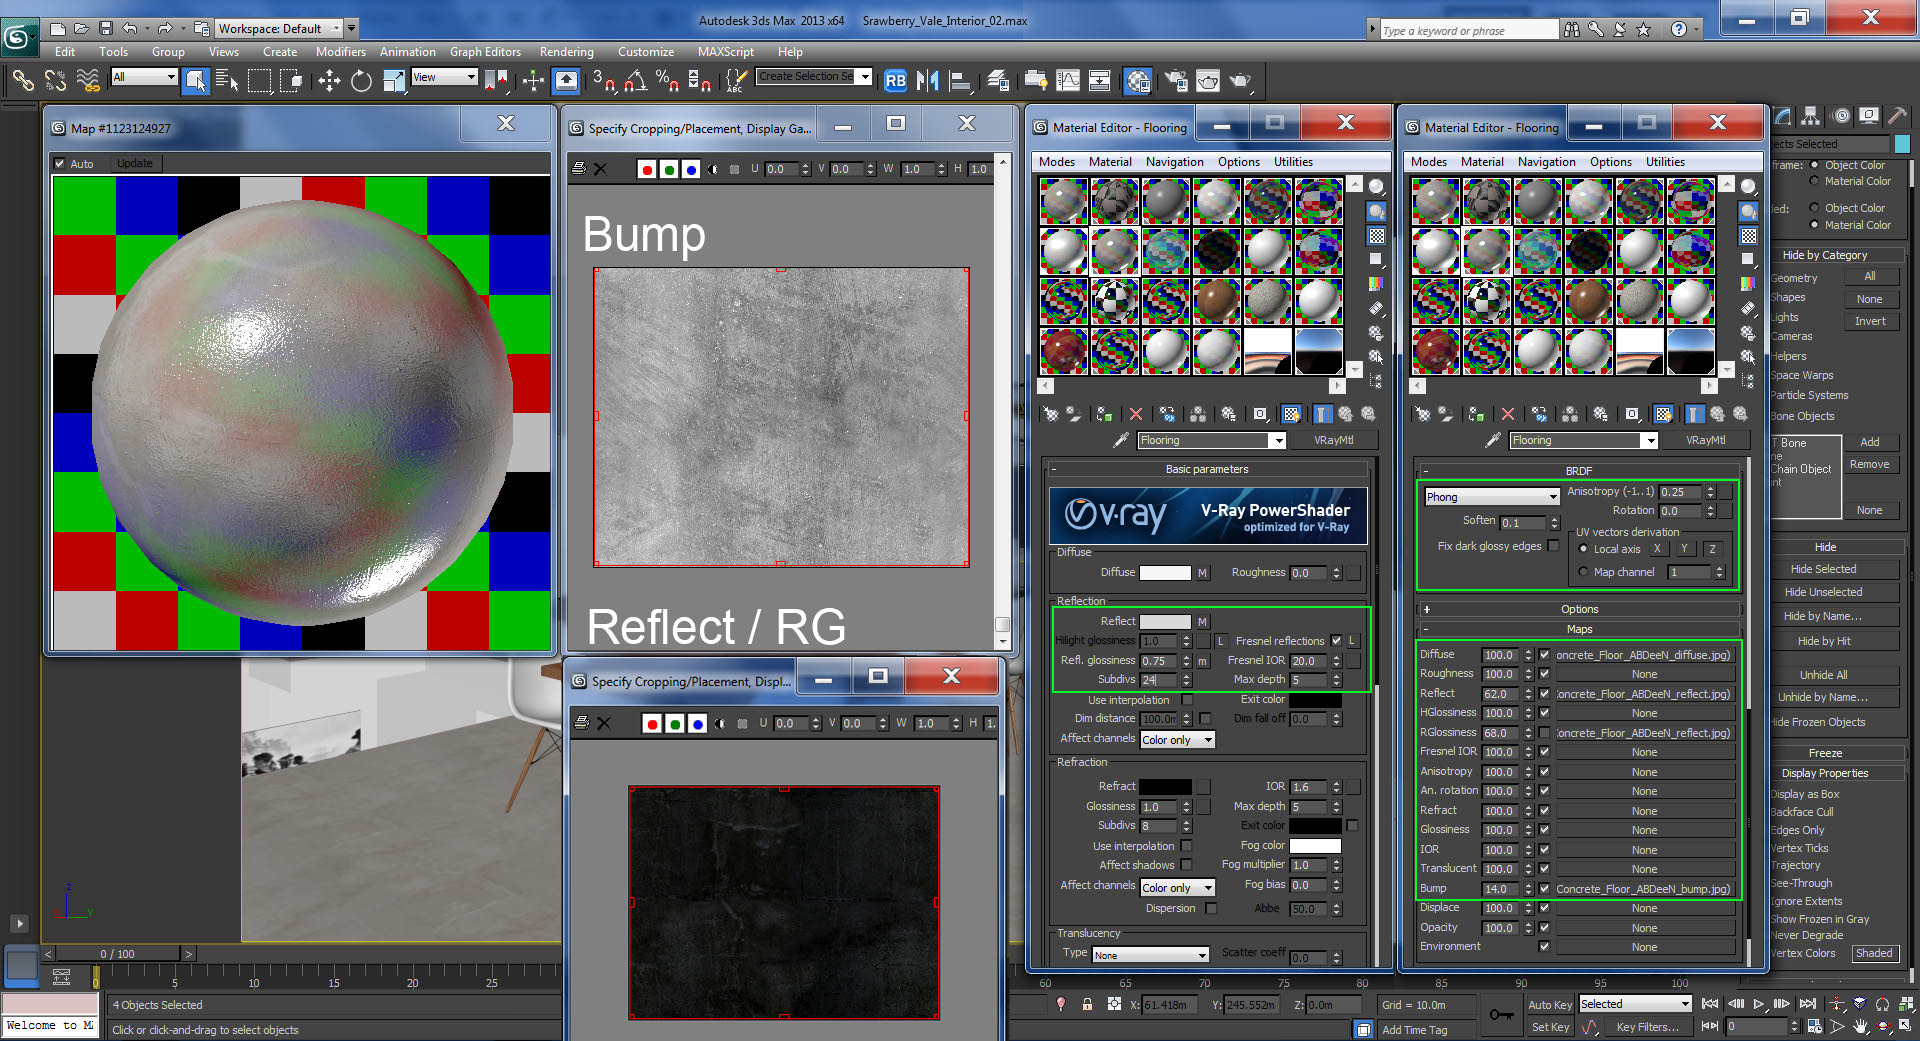Viewport: 1920px width, 1041px height.
Task: Enable Affect shadows checkbox in Refraction
Action: 1186,865
